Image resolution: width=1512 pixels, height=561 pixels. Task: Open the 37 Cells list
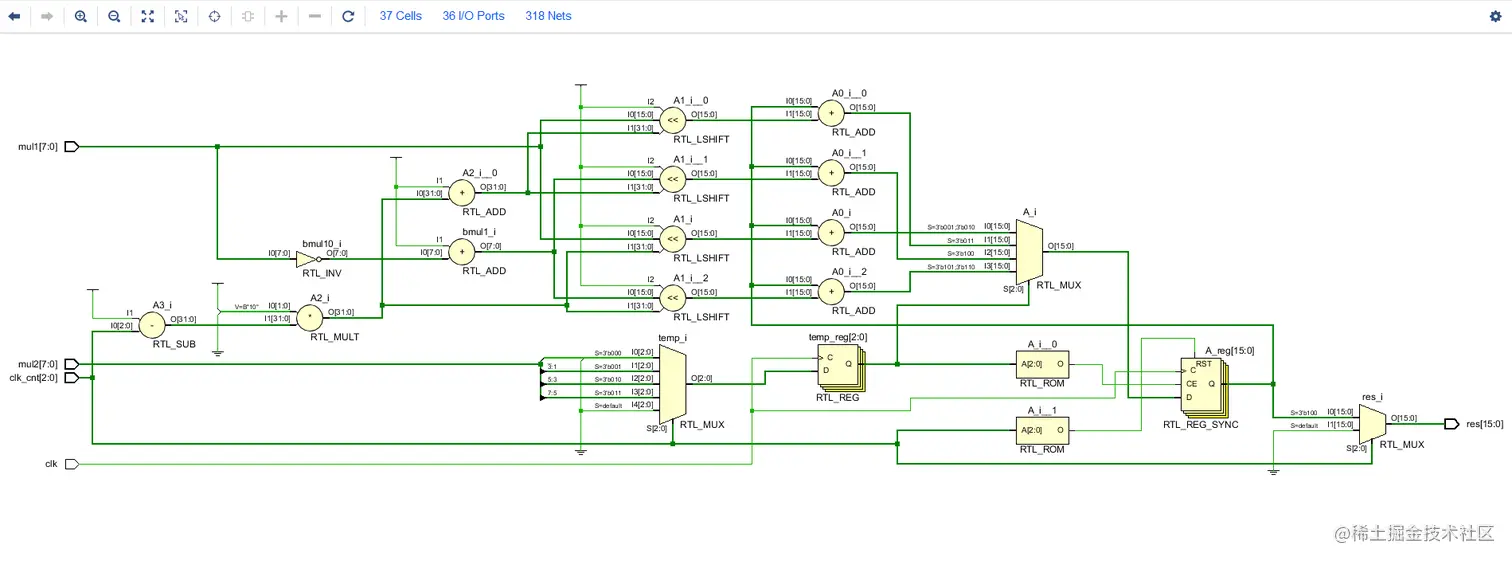pos(401,16)
